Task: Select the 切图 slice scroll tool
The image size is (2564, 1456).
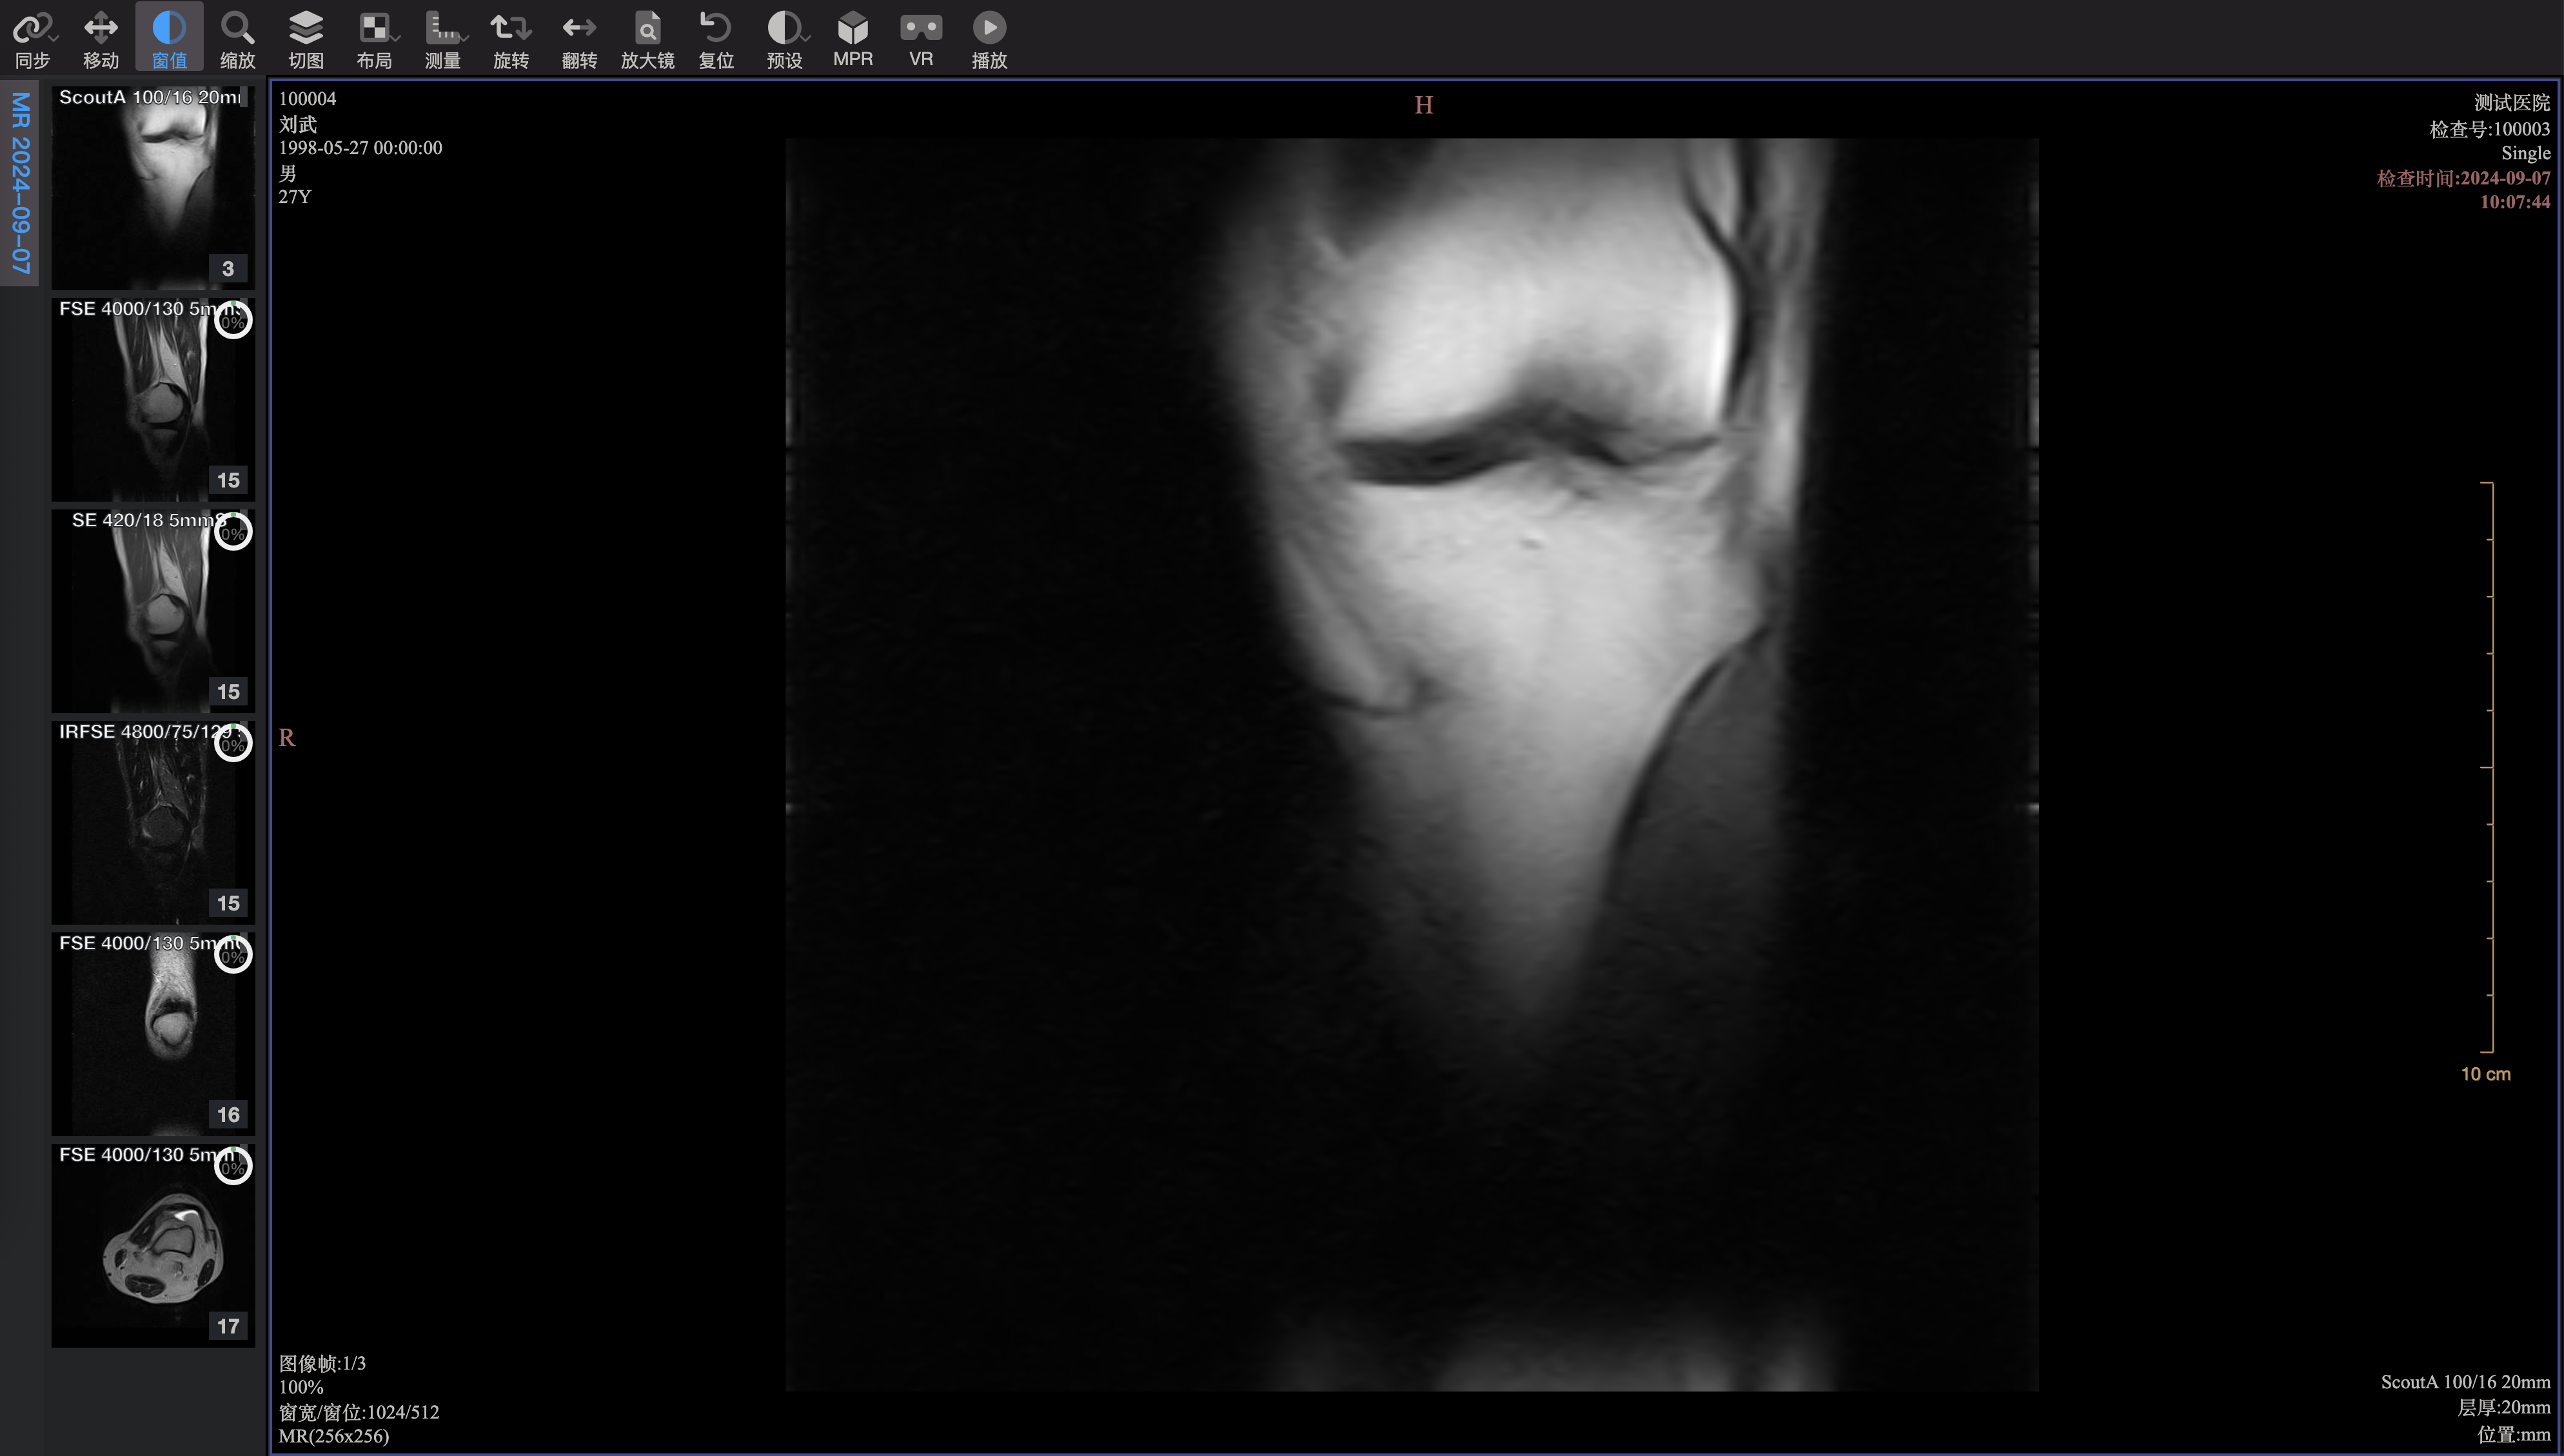Action: click(306, 38)
